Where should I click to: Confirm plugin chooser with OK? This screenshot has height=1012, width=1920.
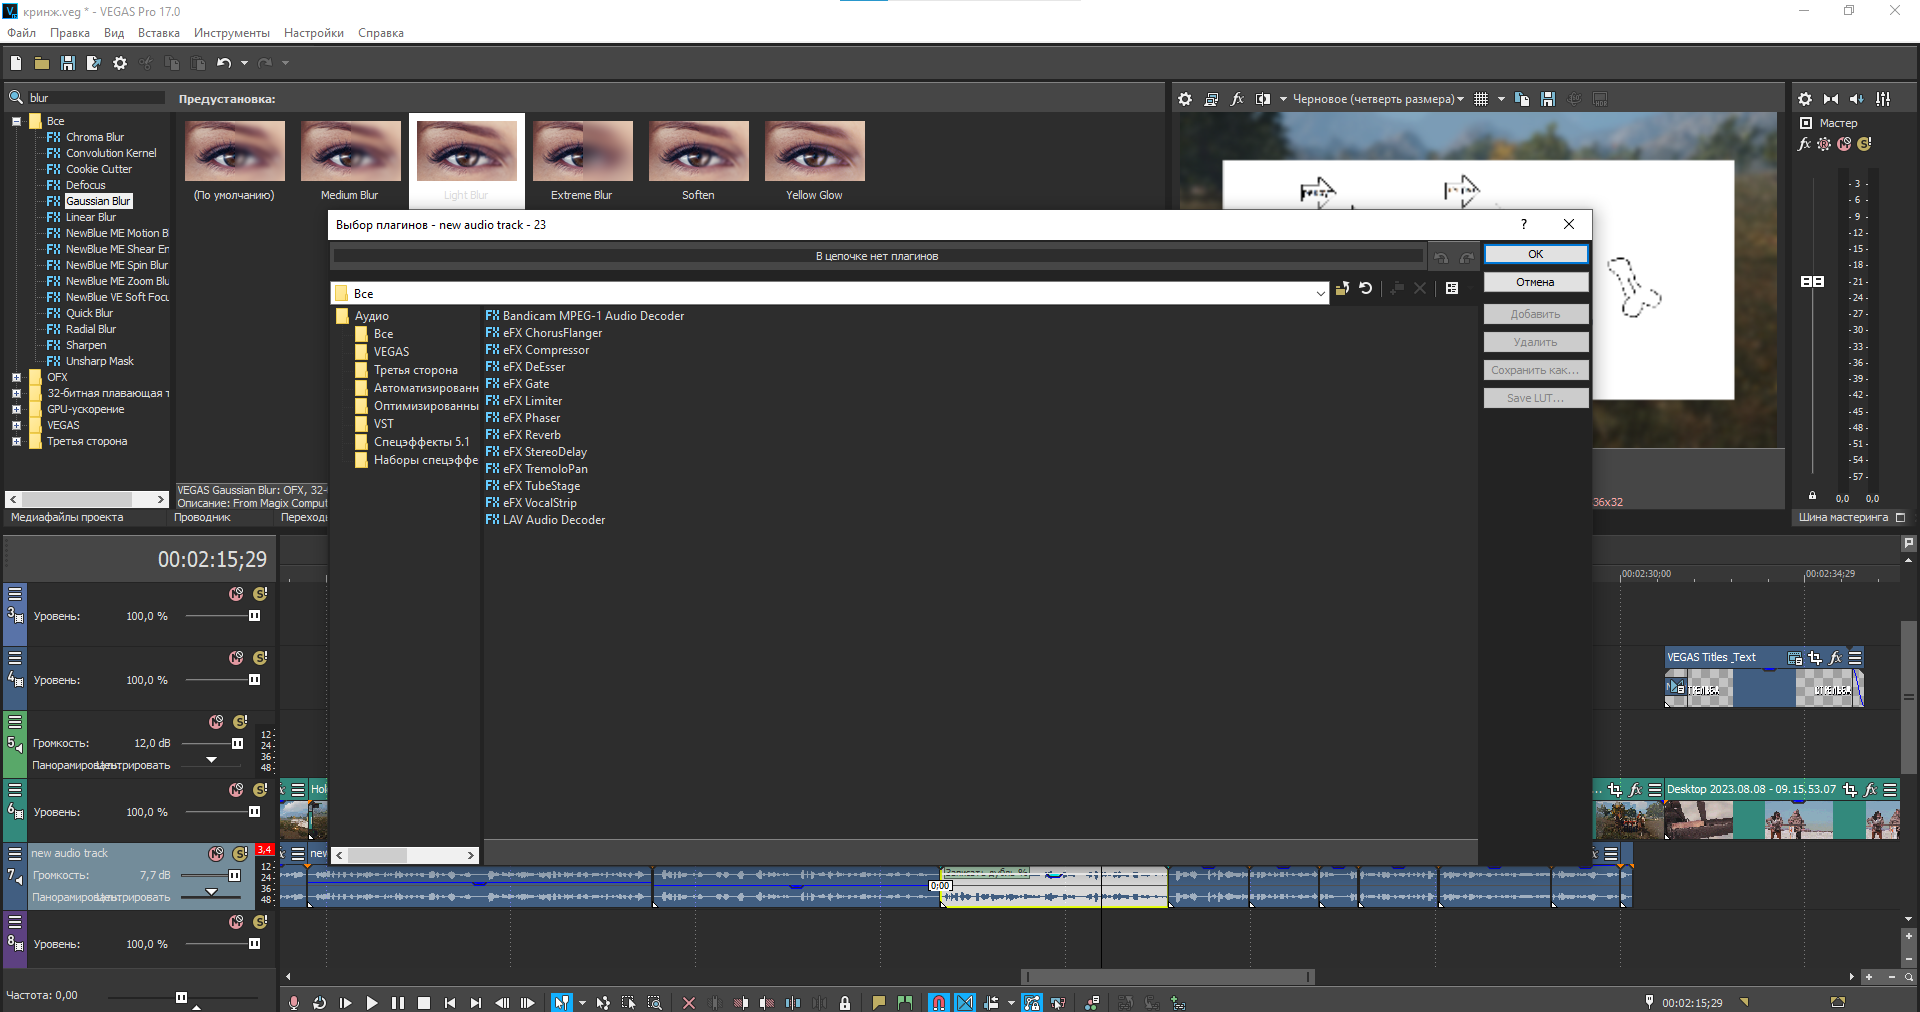[1535, 254]
